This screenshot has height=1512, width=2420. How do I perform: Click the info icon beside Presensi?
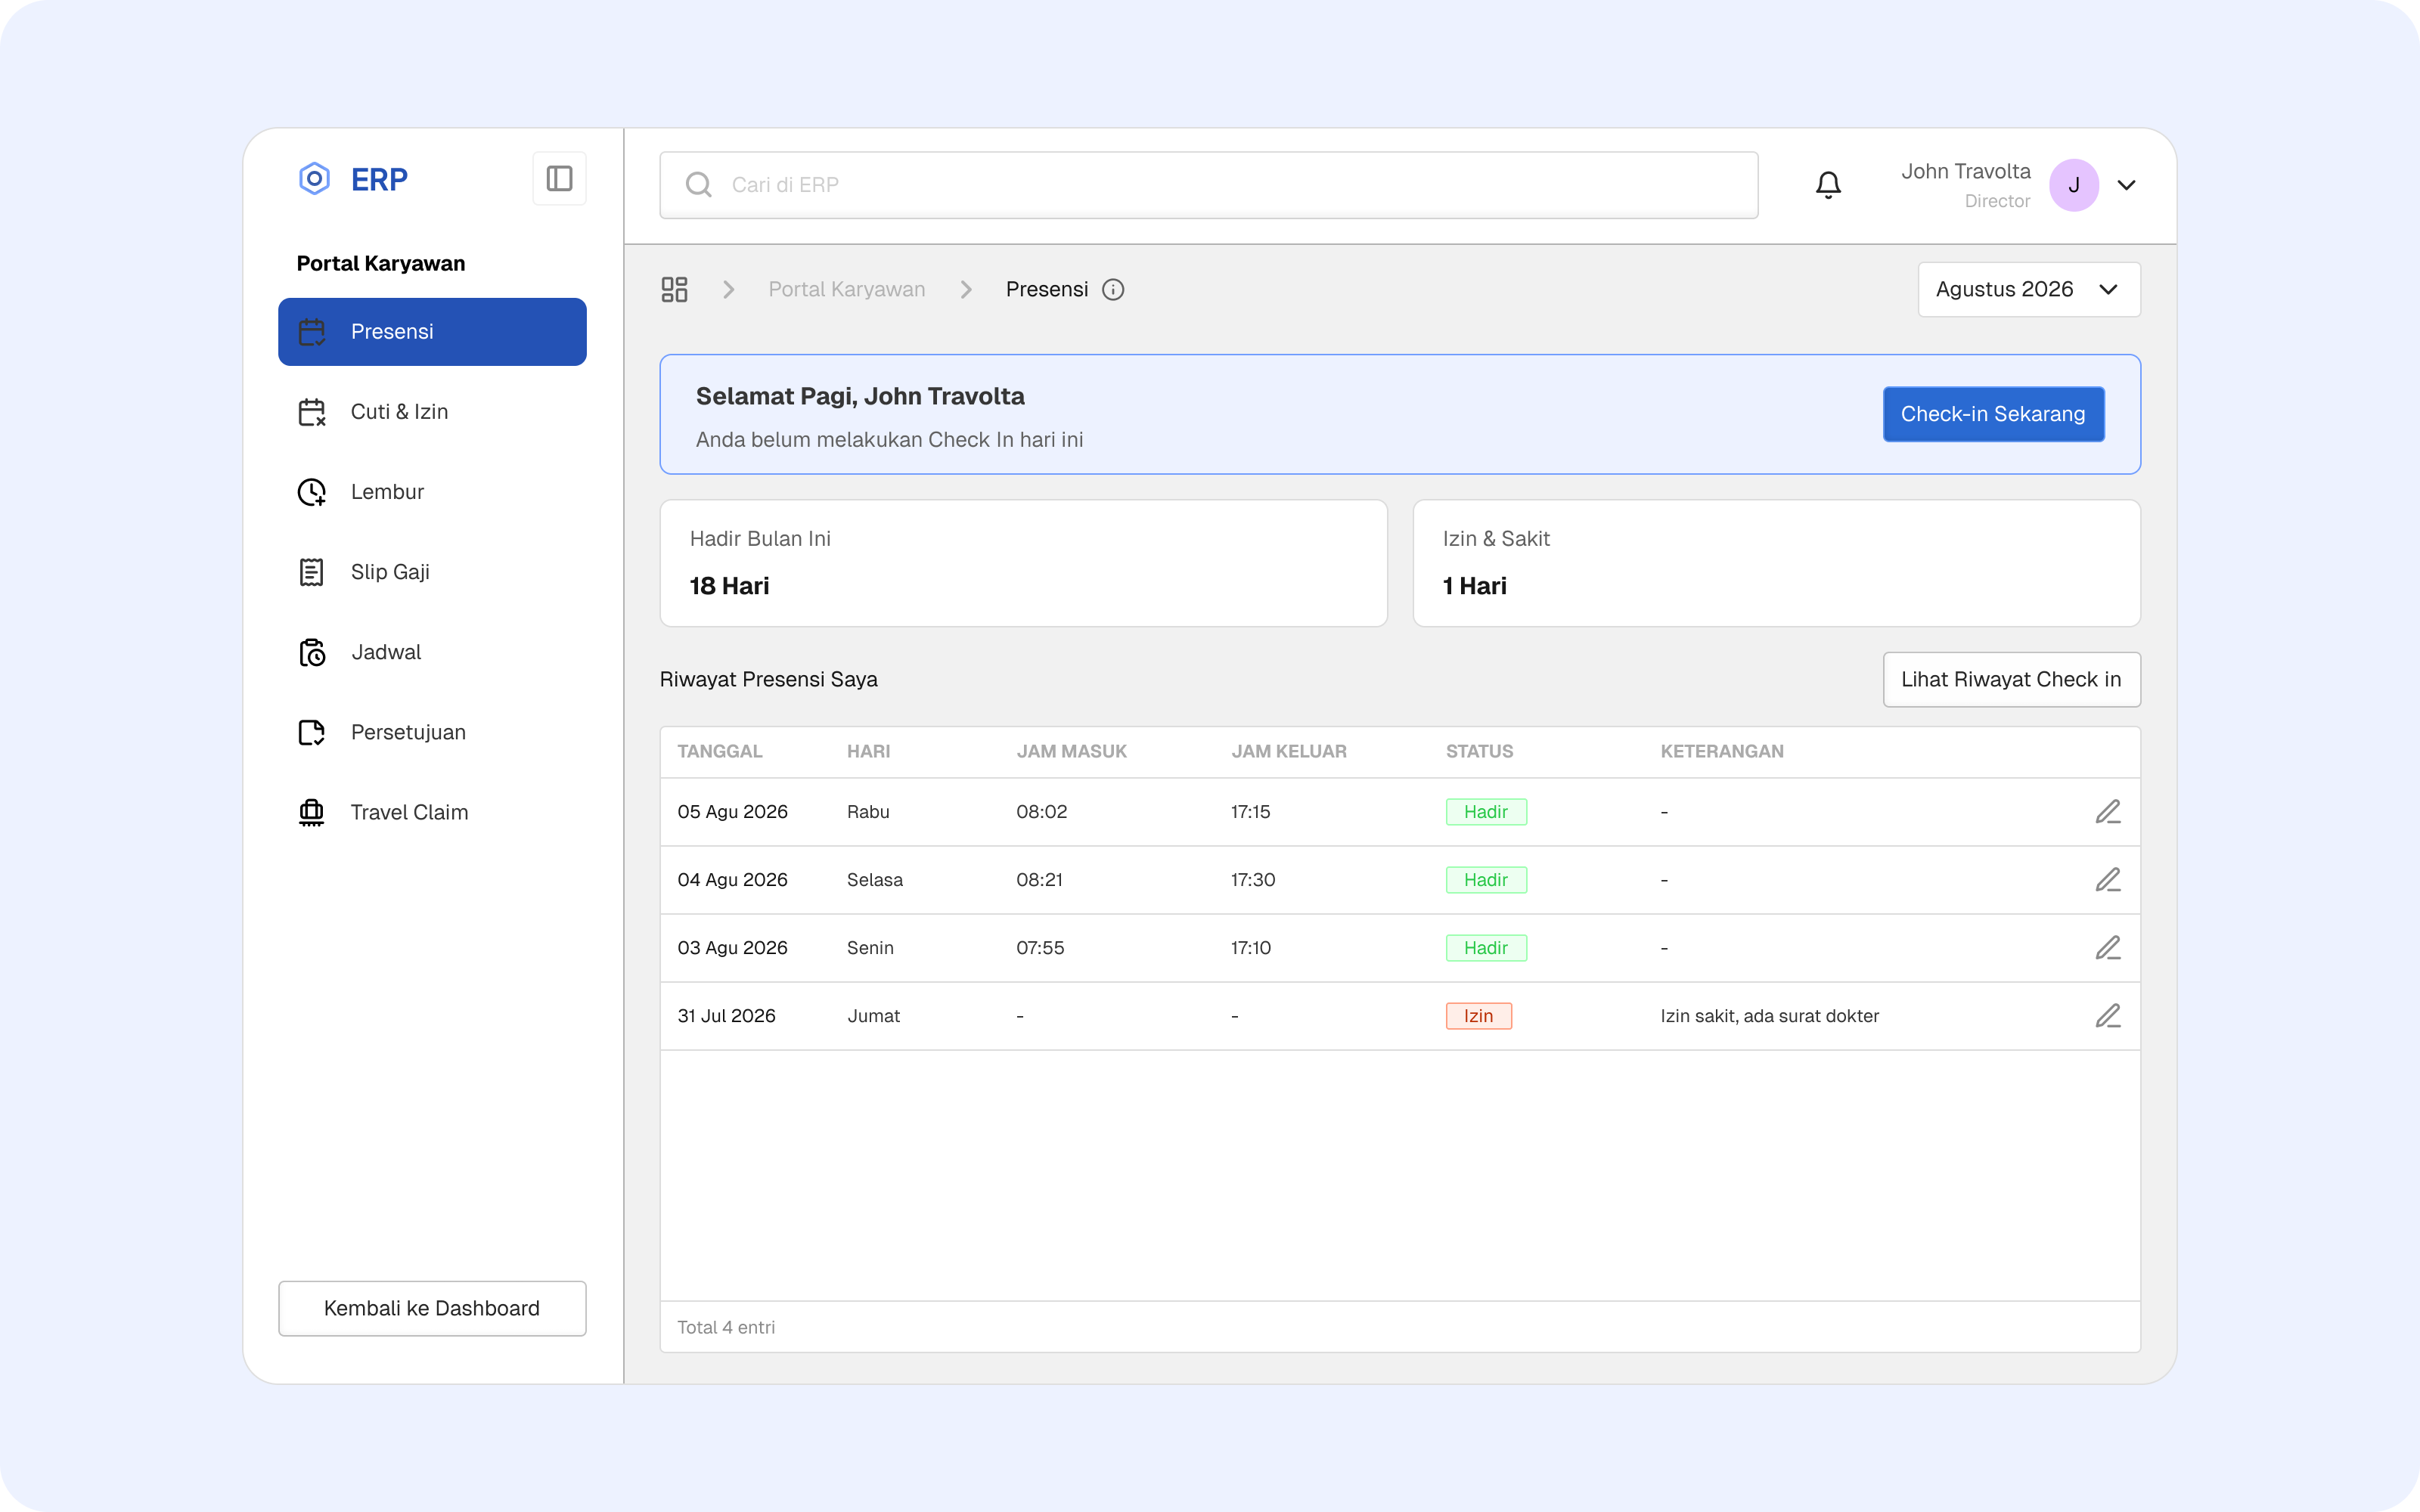click(1113, 289)
